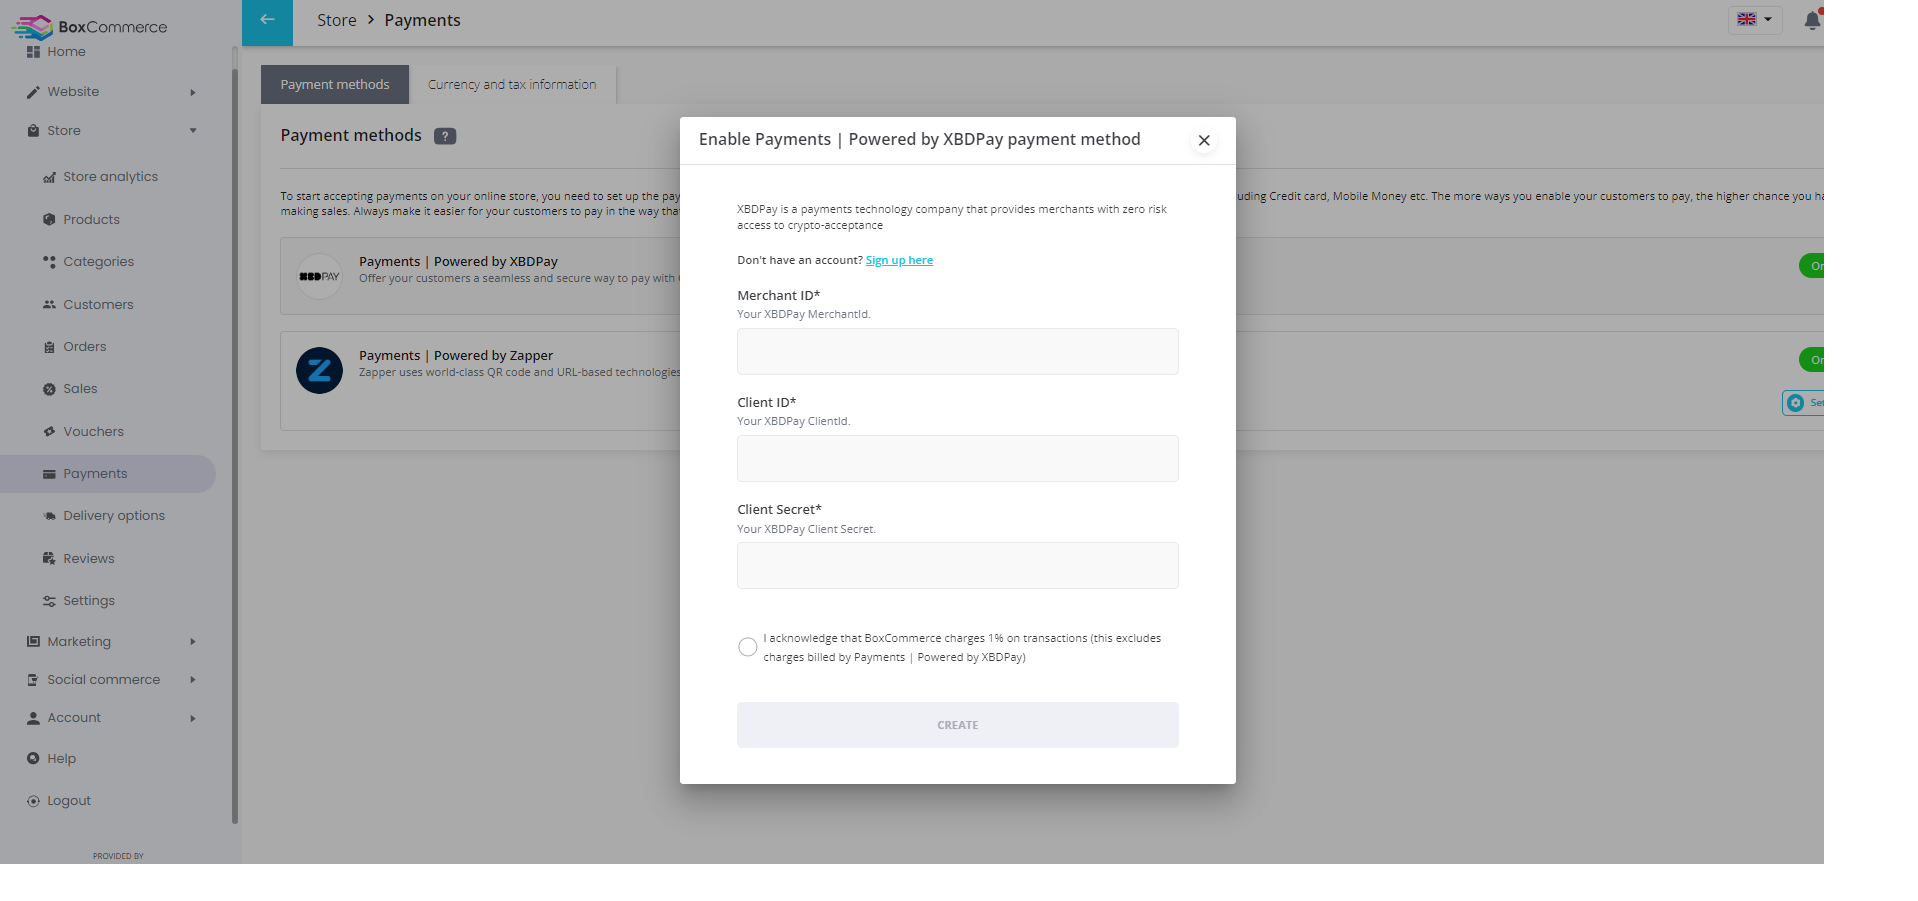Image resolution: width=1918 pixels, height=901 pixels.
Task: Click the Store analytics chart icon
Action: coord(49,177)
